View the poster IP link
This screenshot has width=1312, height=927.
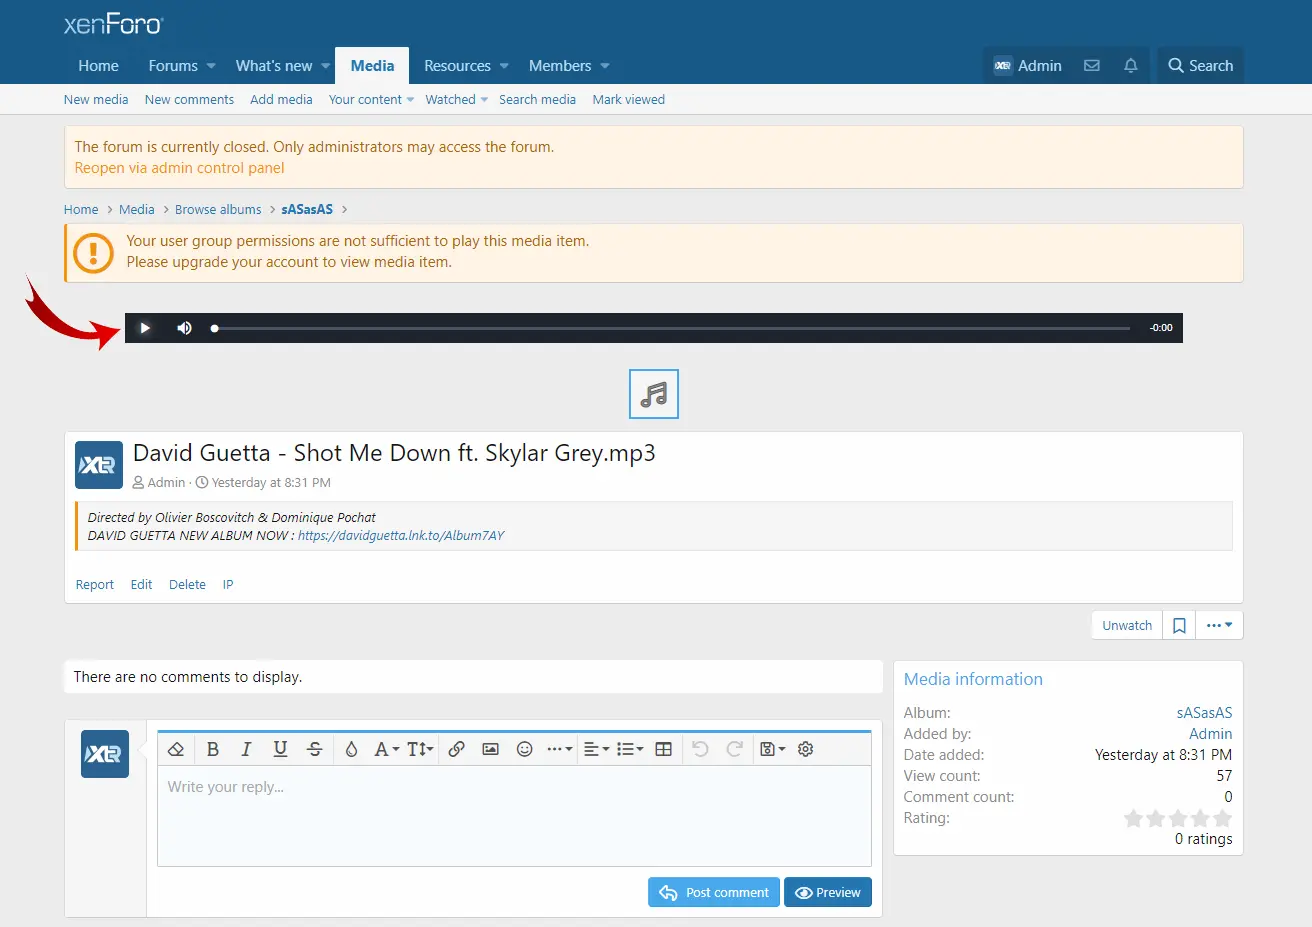(228, 585)
